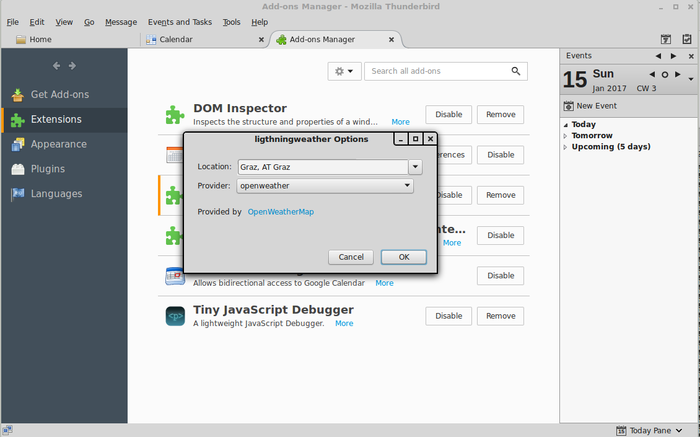Open the Message menu
Screen dimensions: 700x437
tap(121, 22)
